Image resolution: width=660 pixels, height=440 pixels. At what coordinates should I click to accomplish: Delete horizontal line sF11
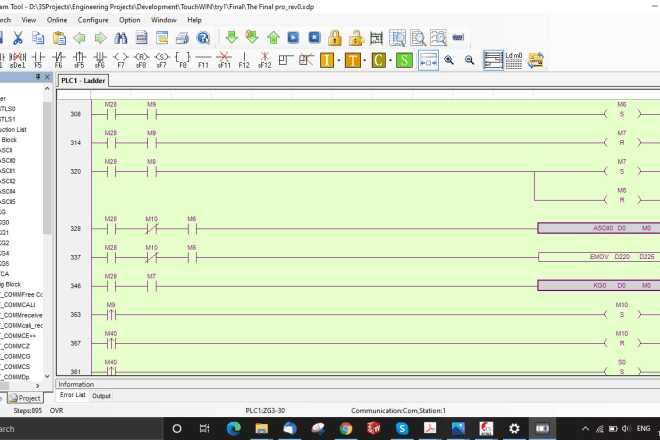coord(224,60)
